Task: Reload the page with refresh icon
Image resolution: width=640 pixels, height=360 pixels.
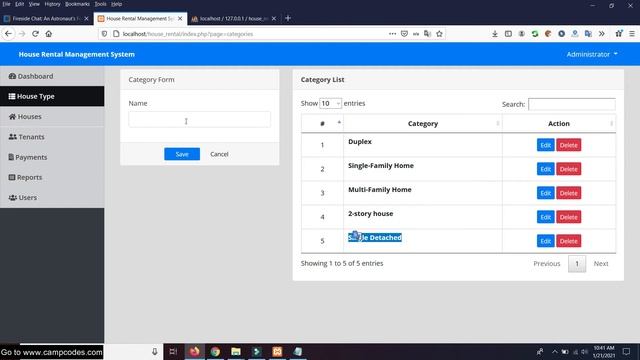Action: tap(36, 34)
